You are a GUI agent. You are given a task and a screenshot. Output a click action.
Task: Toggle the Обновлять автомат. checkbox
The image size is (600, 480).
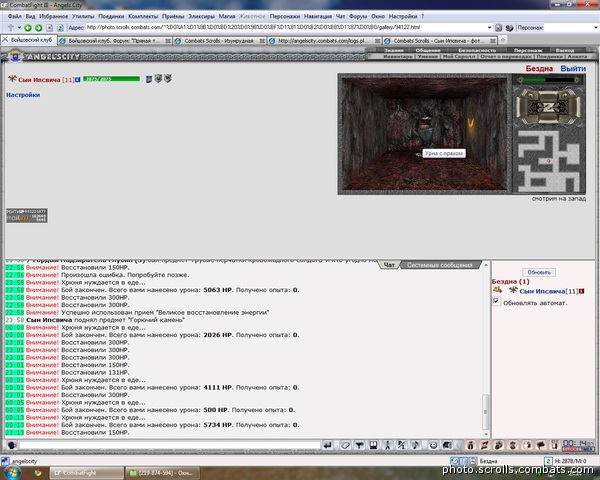[496, 302]
